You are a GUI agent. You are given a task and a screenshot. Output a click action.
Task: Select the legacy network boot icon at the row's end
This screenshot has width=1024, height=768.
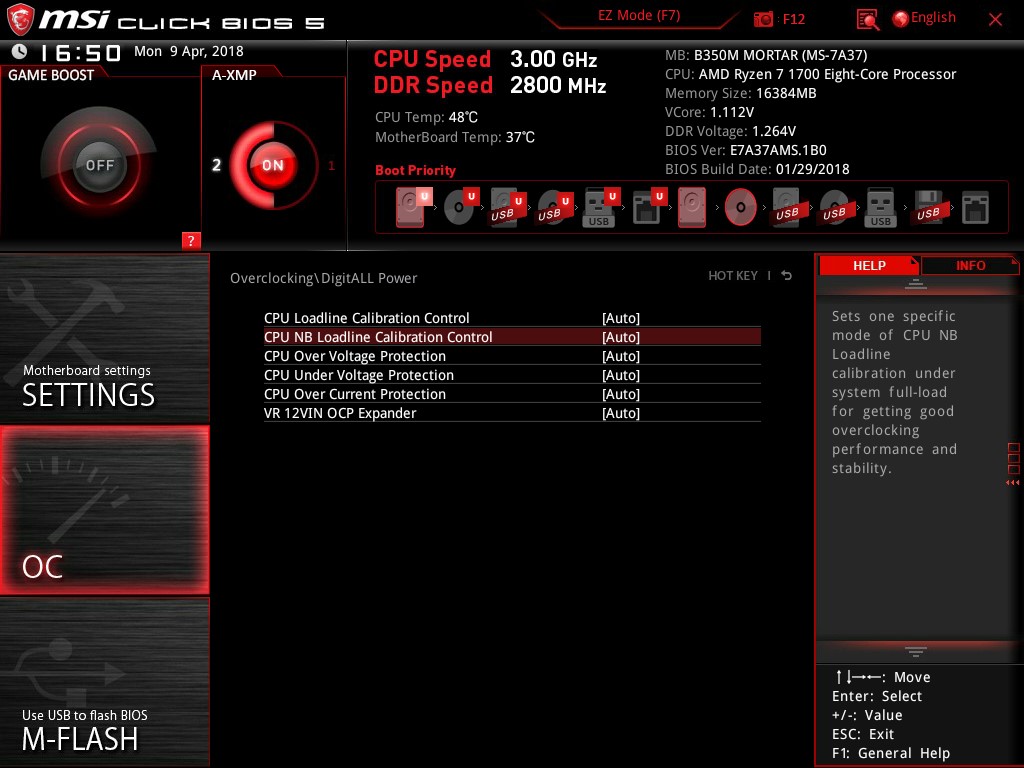976,207
